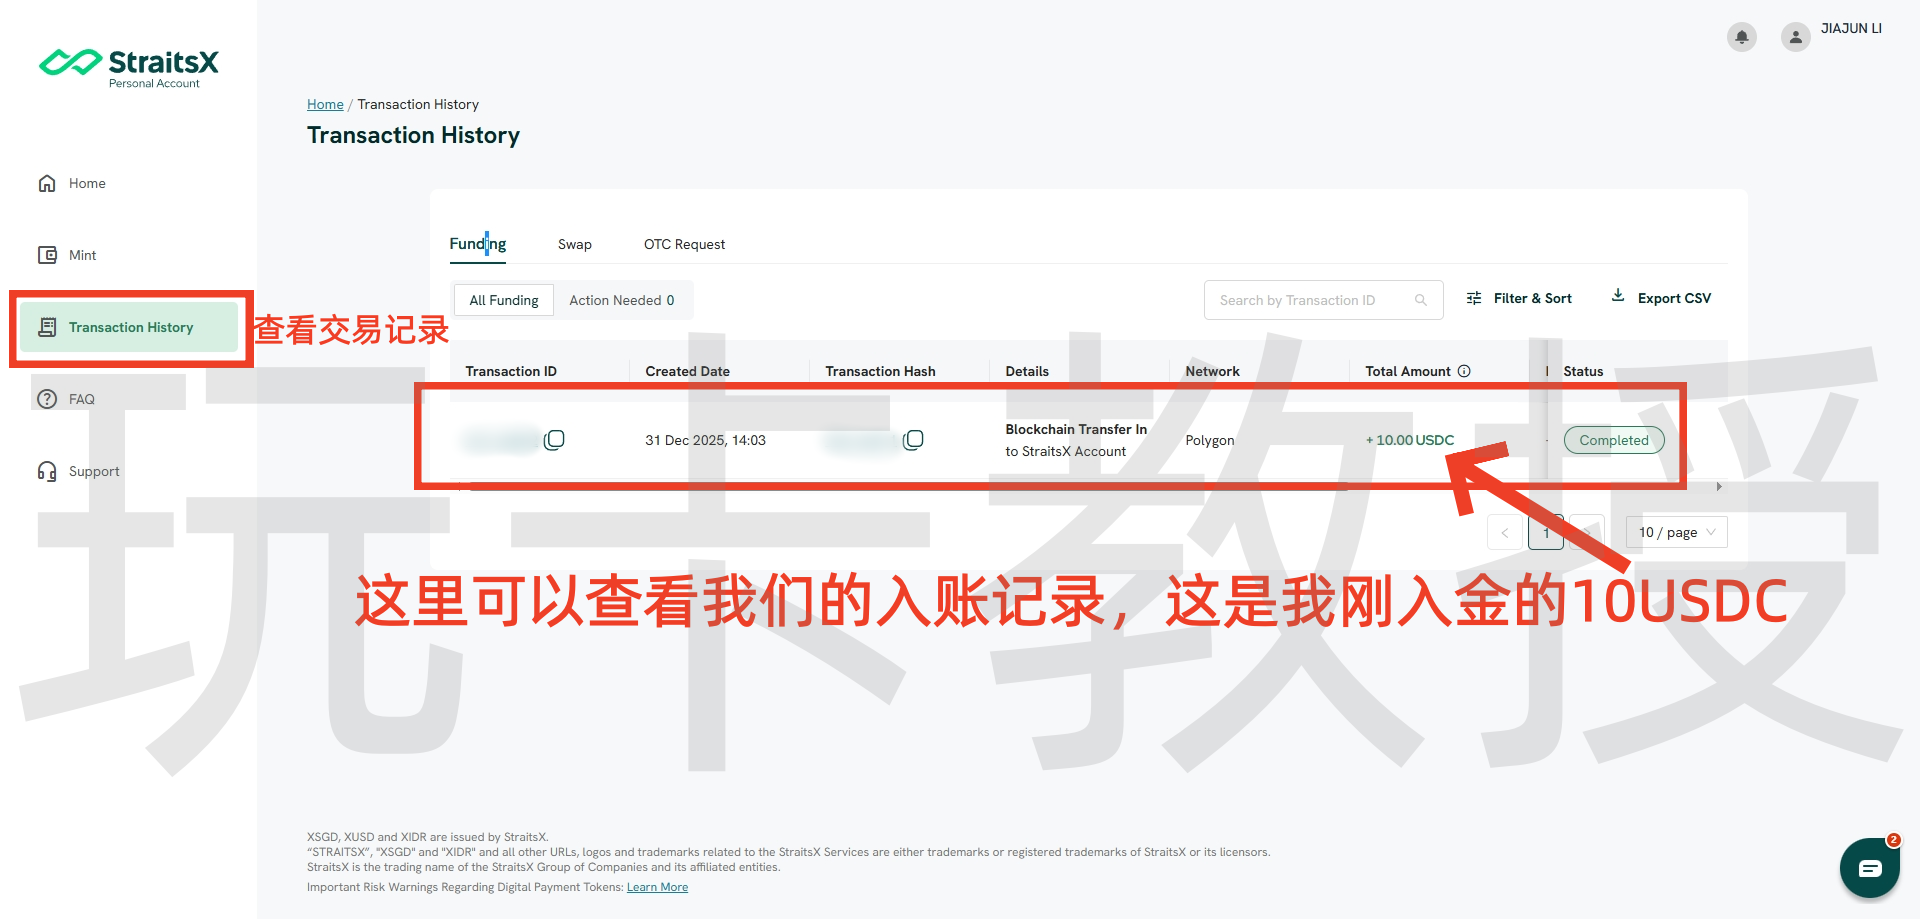Go to next page arrow
The image size is (1920, 919).
[1587, 532]
